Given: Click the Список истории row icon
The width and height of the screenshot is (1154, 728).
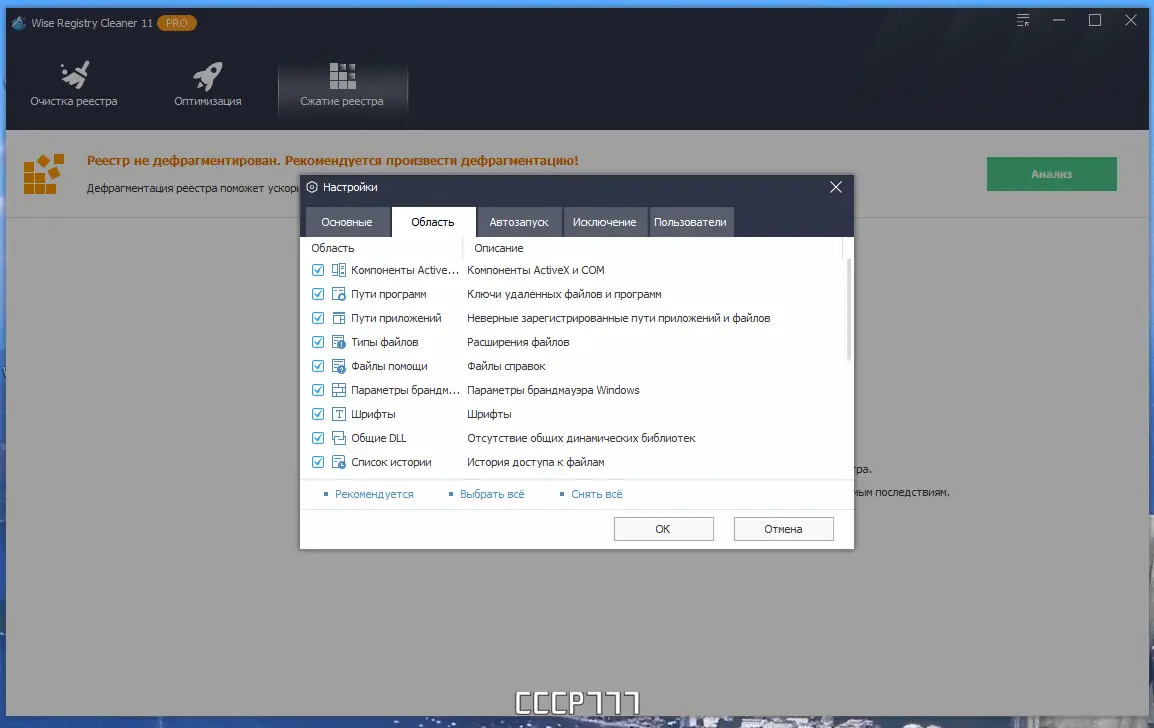Looking at the screenshot, I should pyautogui.click(x=339, y=462).
